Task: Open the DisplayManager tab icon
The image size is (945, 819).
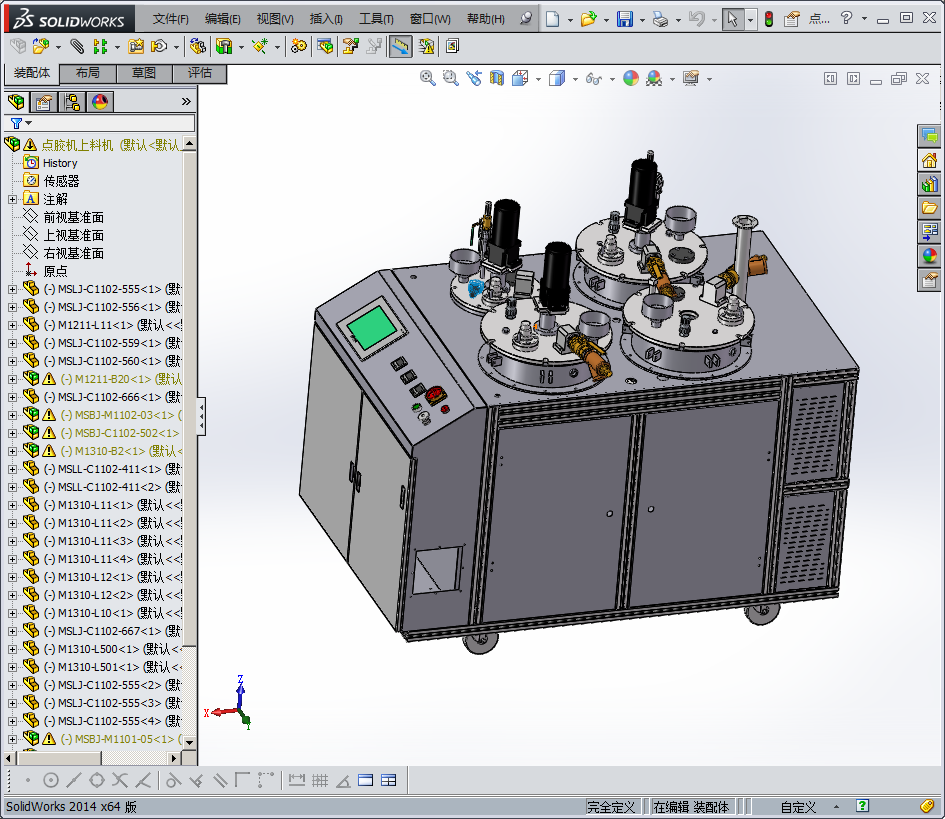Action: pyautogui.click(x=100, y=102)
